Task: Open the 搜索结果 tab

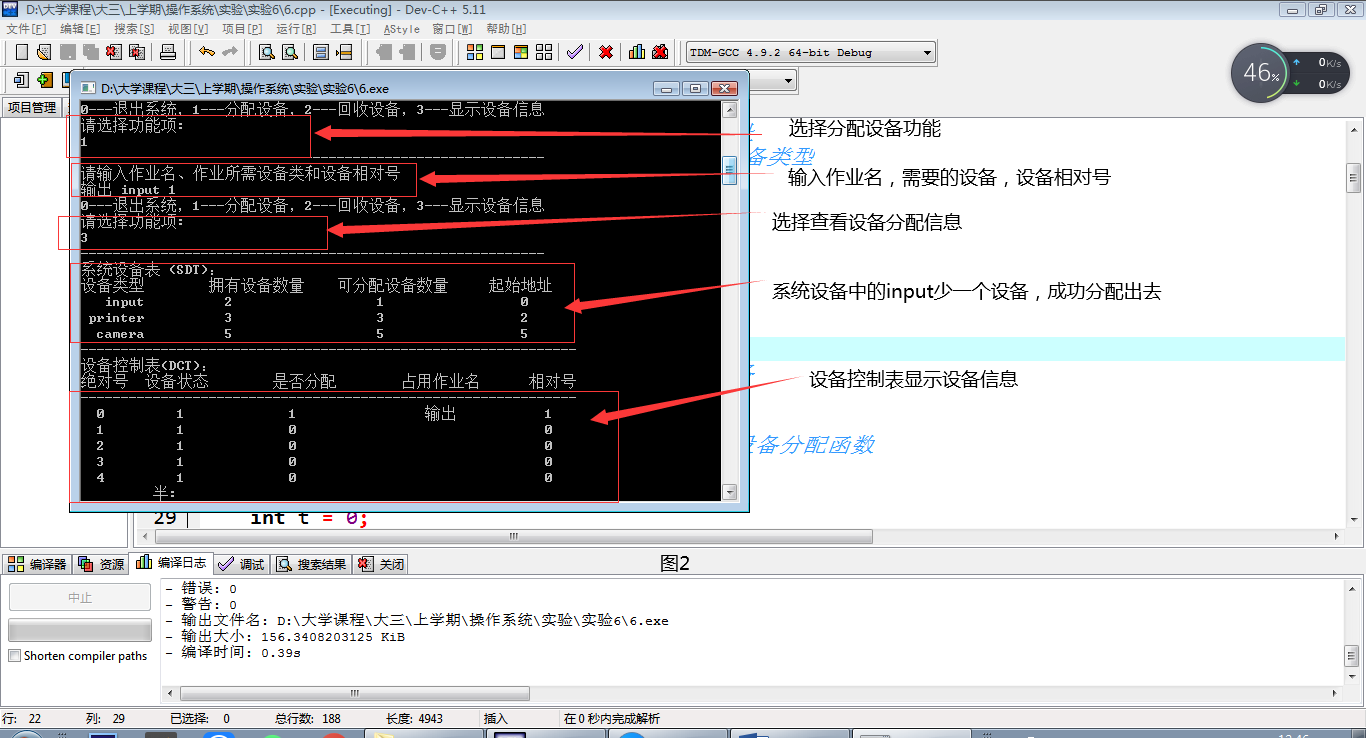Action: pos(311,564)
